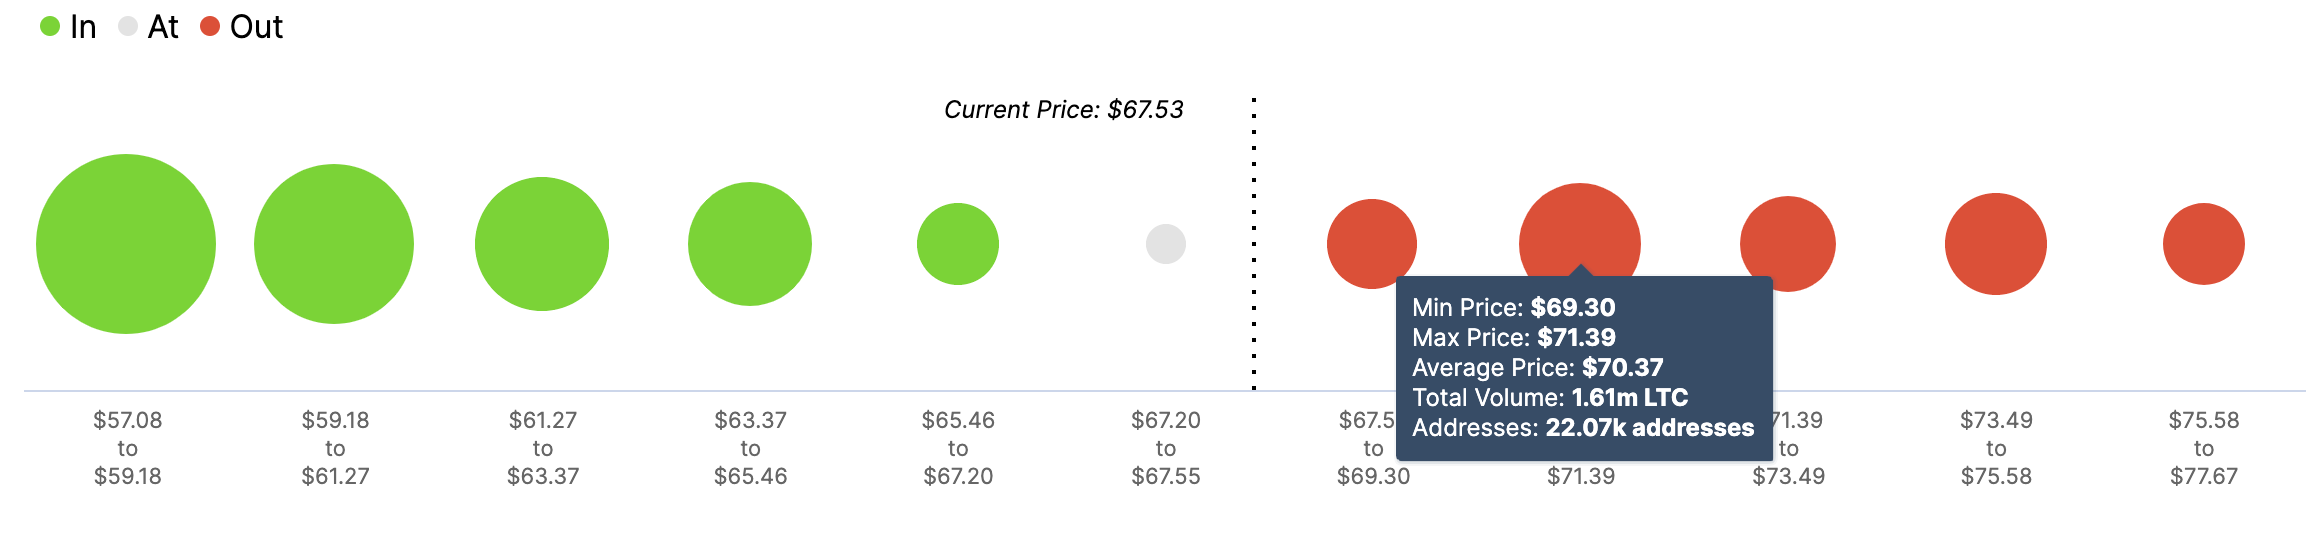2306x542 pixels.
Task: Click the Out legend text label
Action: pyautogui.click(x=256, y=27)
